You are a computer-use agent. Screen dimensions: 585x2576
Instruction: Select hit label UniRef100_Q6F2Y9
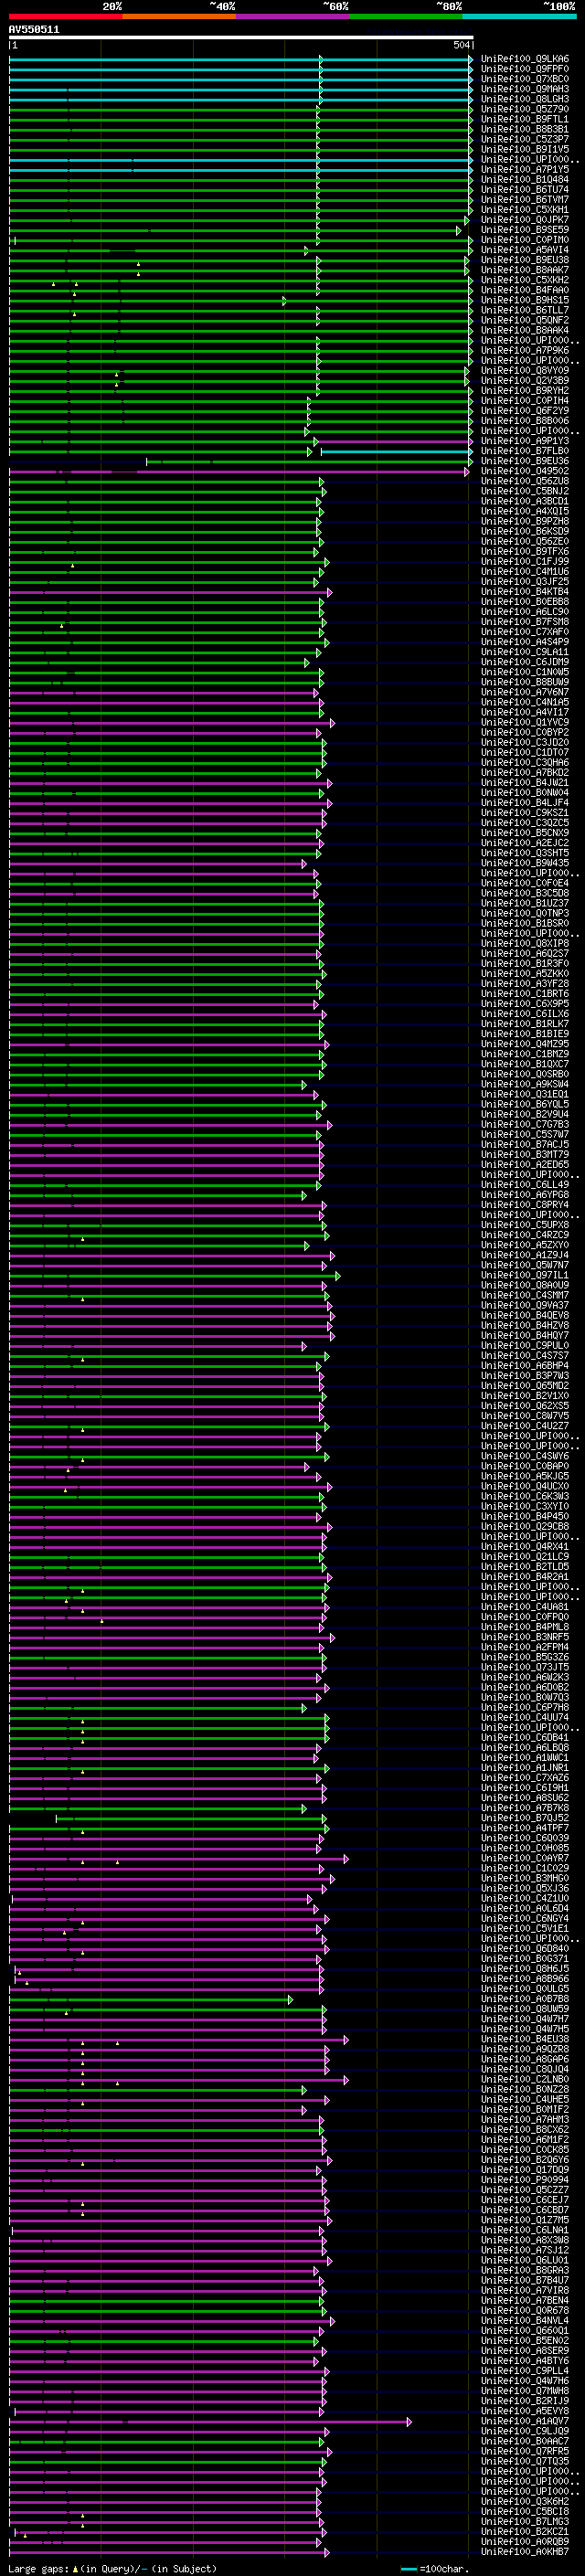pos(525,411)
